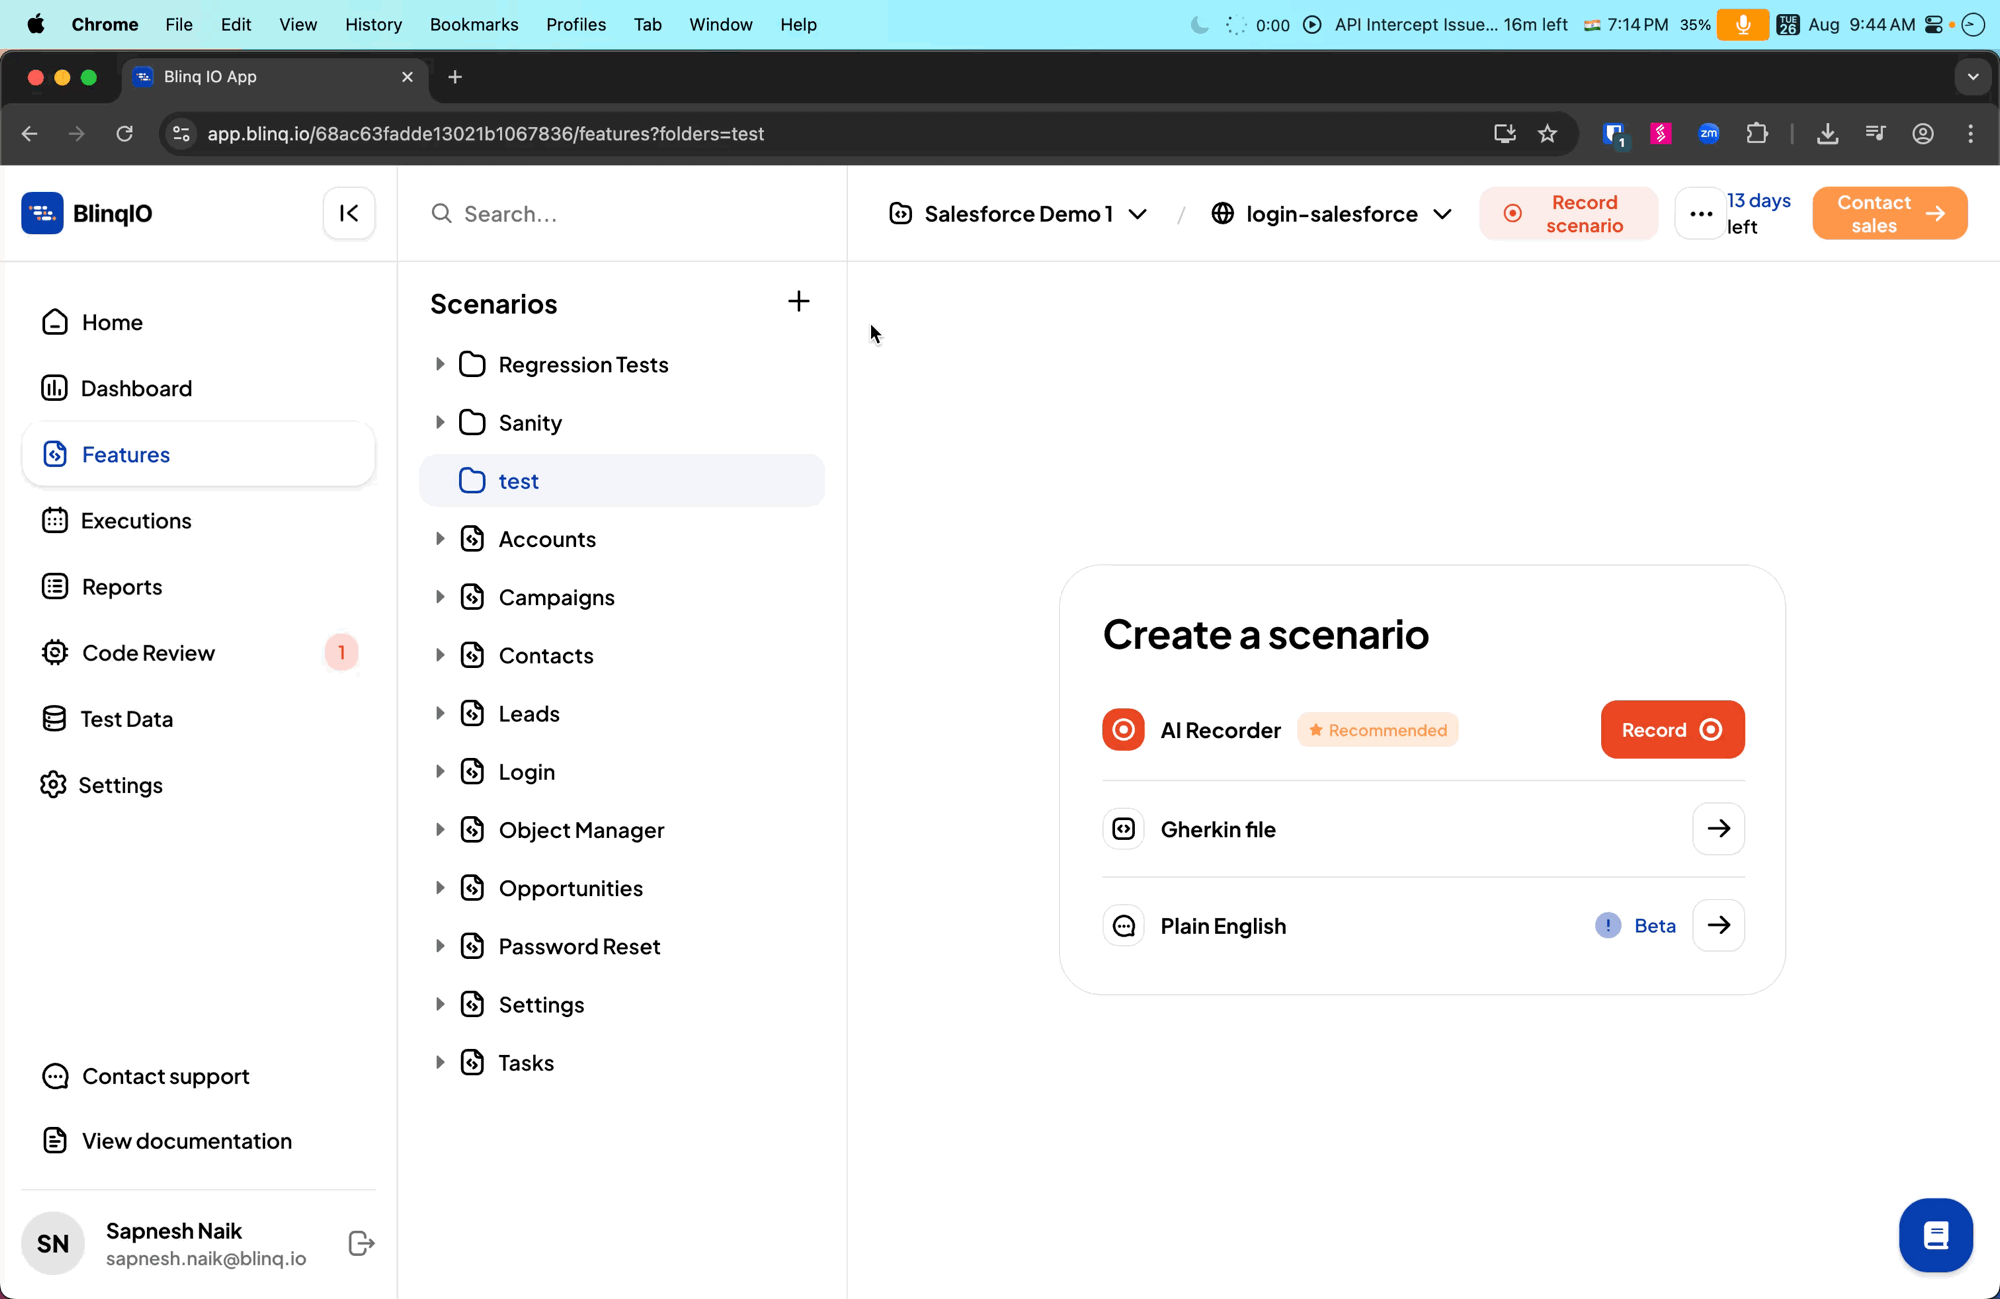Expand the Opportunities feature item
This screenshot has height=1299, width=2000.
[440, 888]
